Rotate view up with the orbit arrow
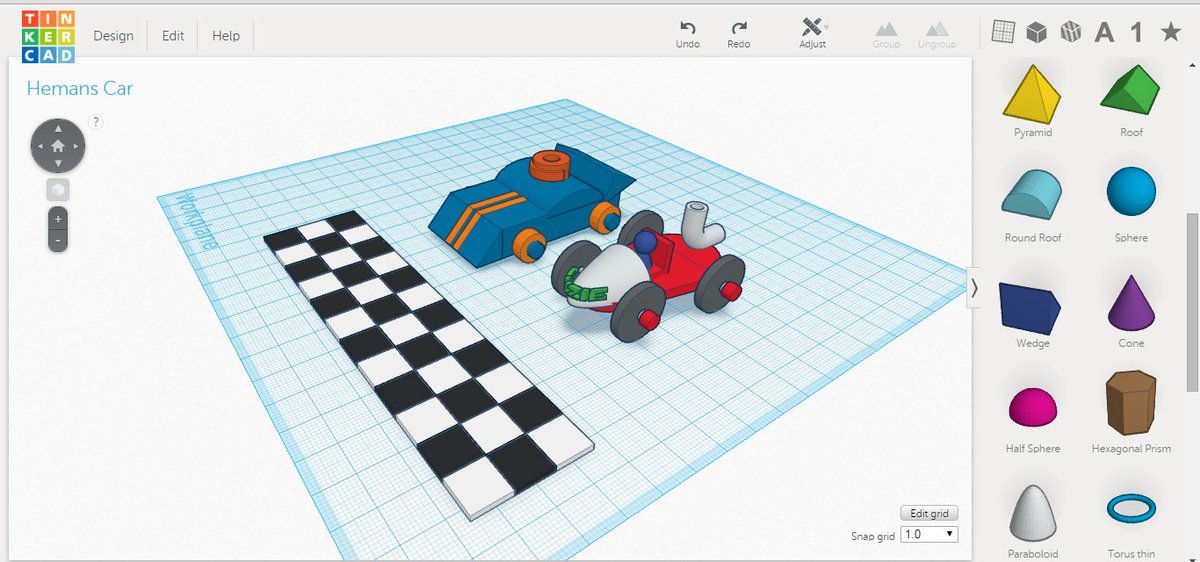Screen dimensions: 1200x562 58,128
